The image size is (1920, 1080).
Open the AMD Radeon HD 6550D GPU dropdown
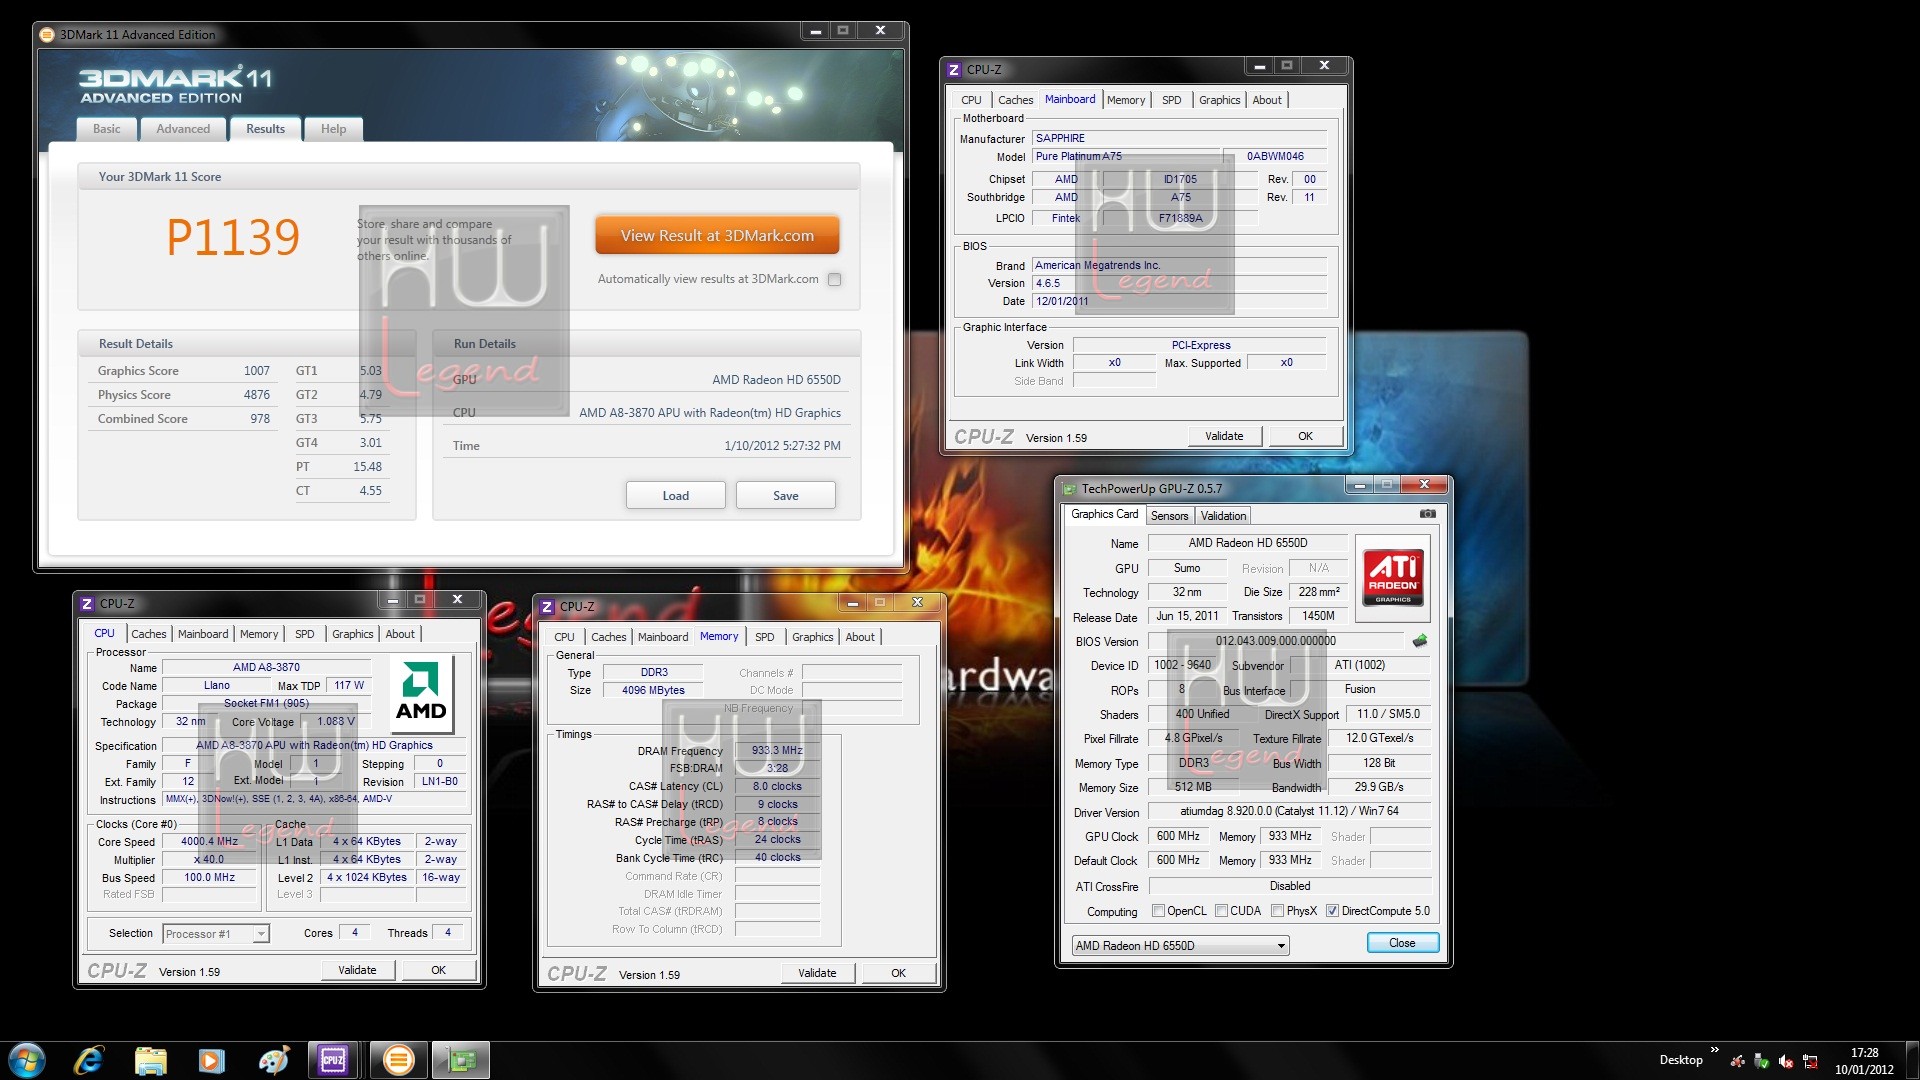[x=1180, y=946]
